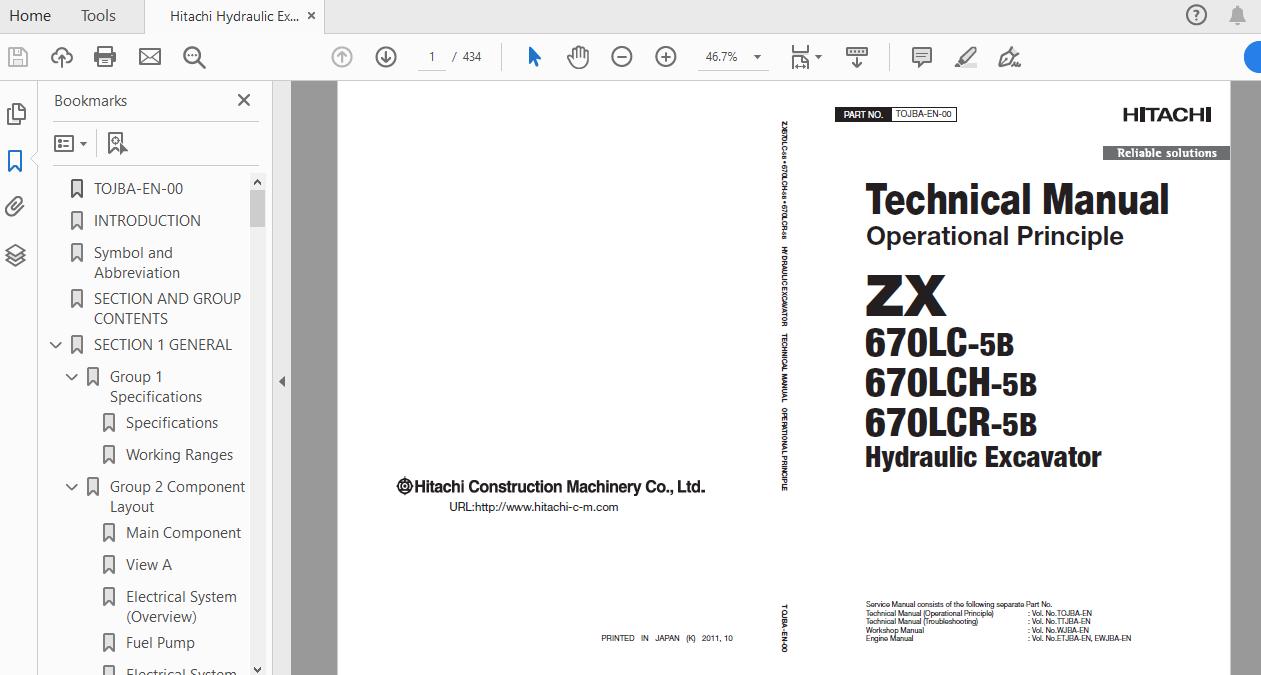Open the Help icon

click(x=1196, y=15)
